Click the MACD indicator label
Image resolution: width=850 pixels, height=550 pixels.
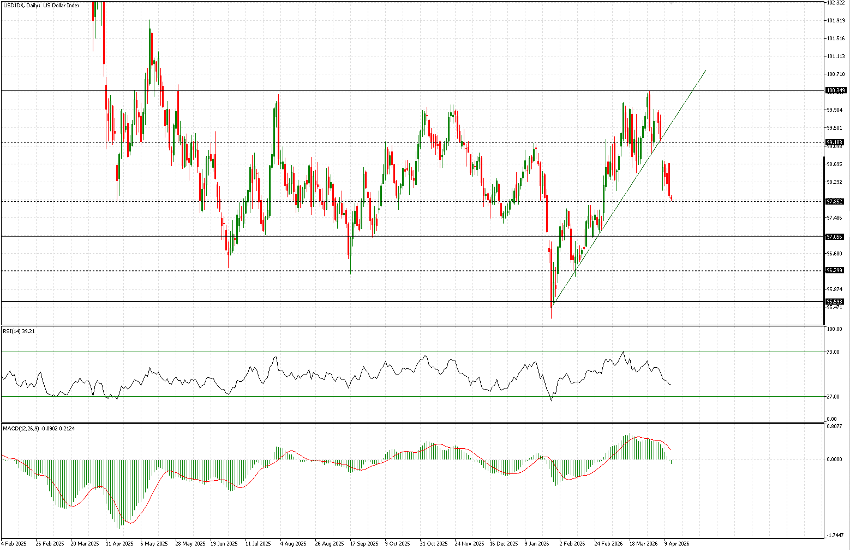point(30,428)
